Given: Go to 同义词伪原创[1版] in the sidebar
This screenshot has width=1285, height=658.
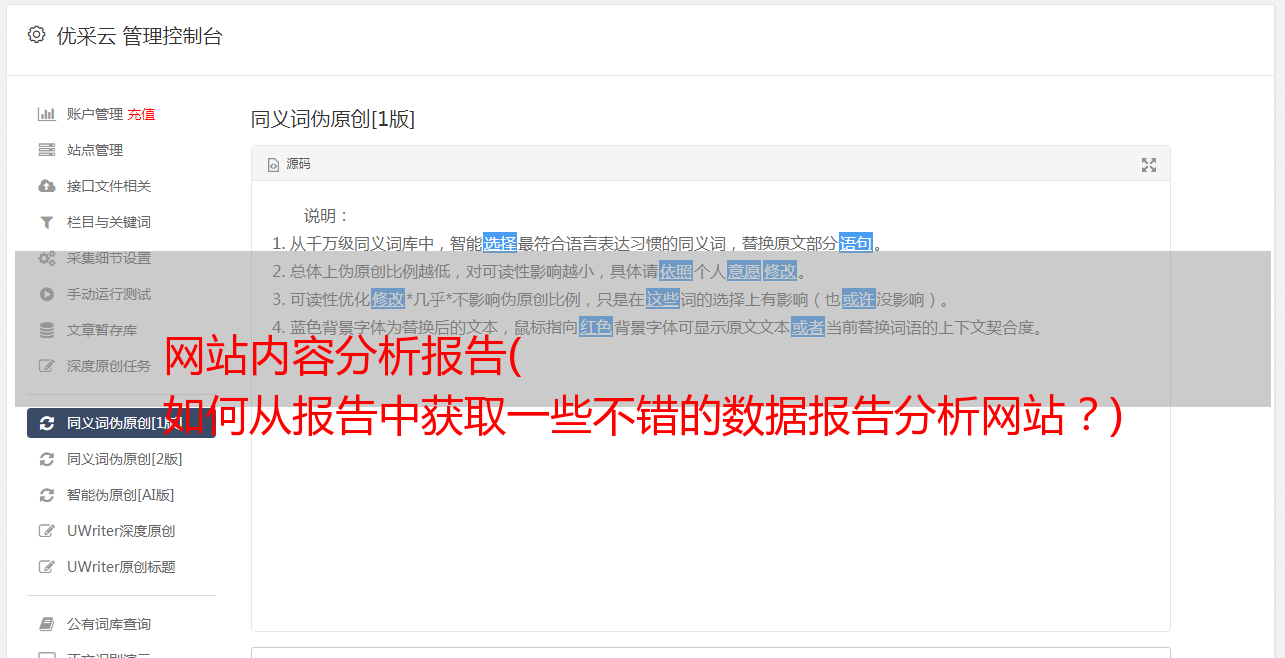Looking at the screenshot, I should point(121,423).
